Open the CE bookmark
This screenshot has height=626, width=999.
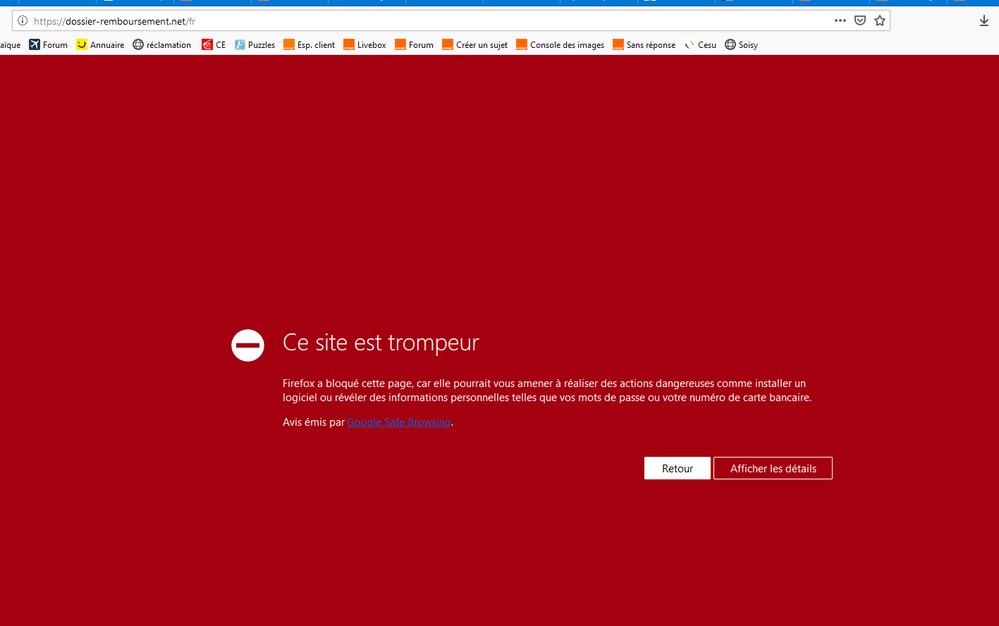coord(213,45)
